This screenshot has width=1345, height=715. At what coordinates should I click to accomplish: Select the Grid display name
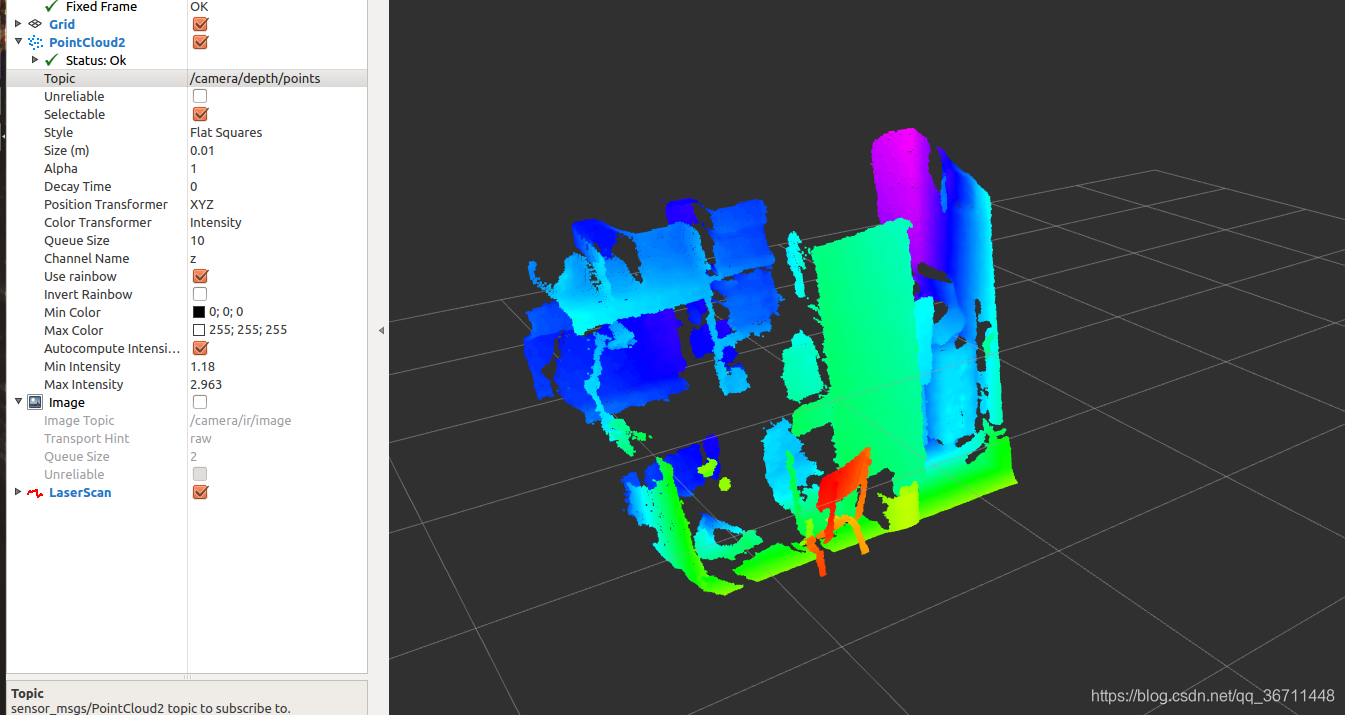(x=62, y=24)
